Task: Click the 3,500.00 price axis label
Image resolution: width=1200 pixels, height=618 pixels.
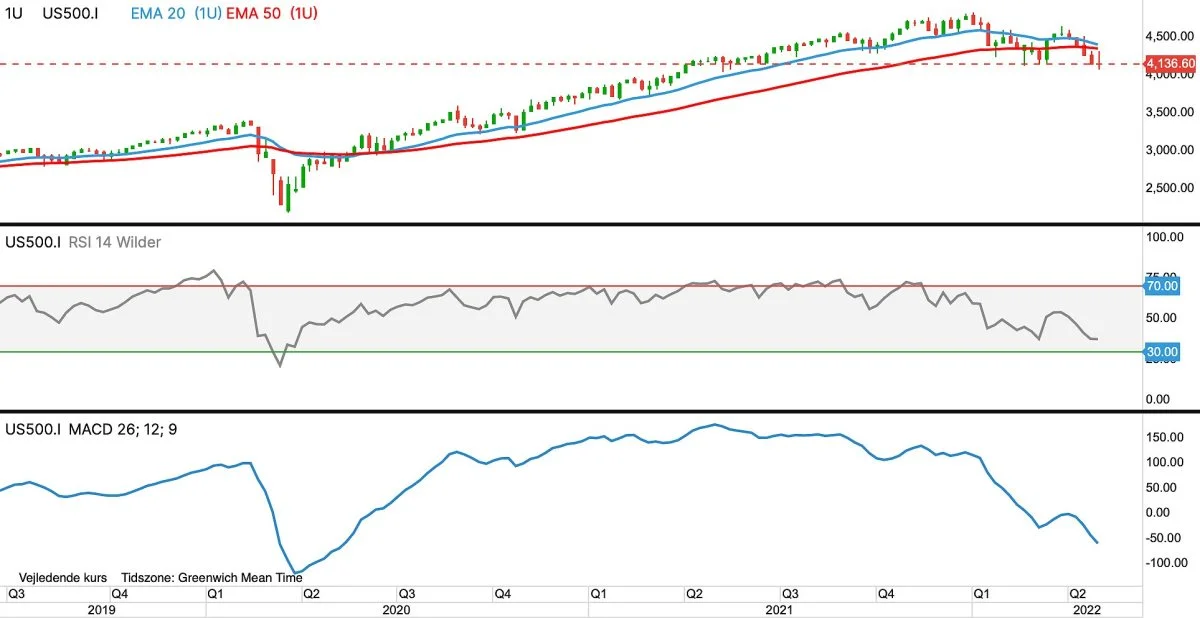Action: point(1172,112)
